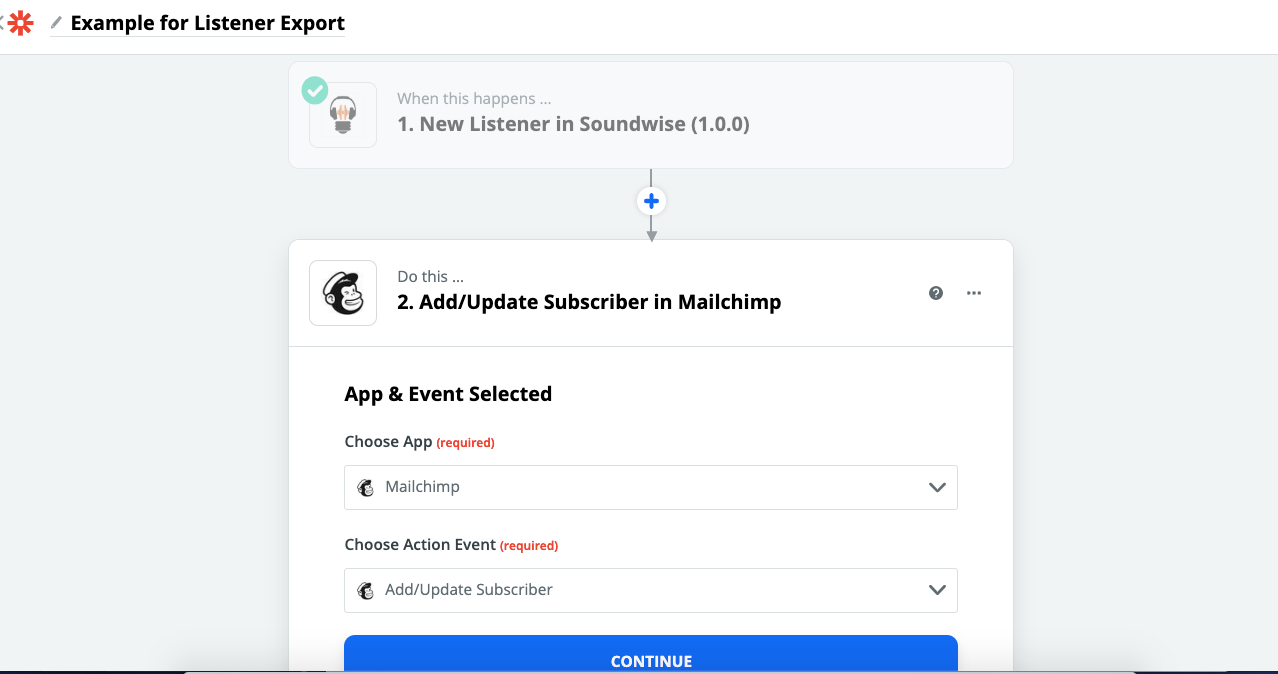Expand the Choose Action Event chevron arrow
1278x674 pixels.
pos(937,590)
